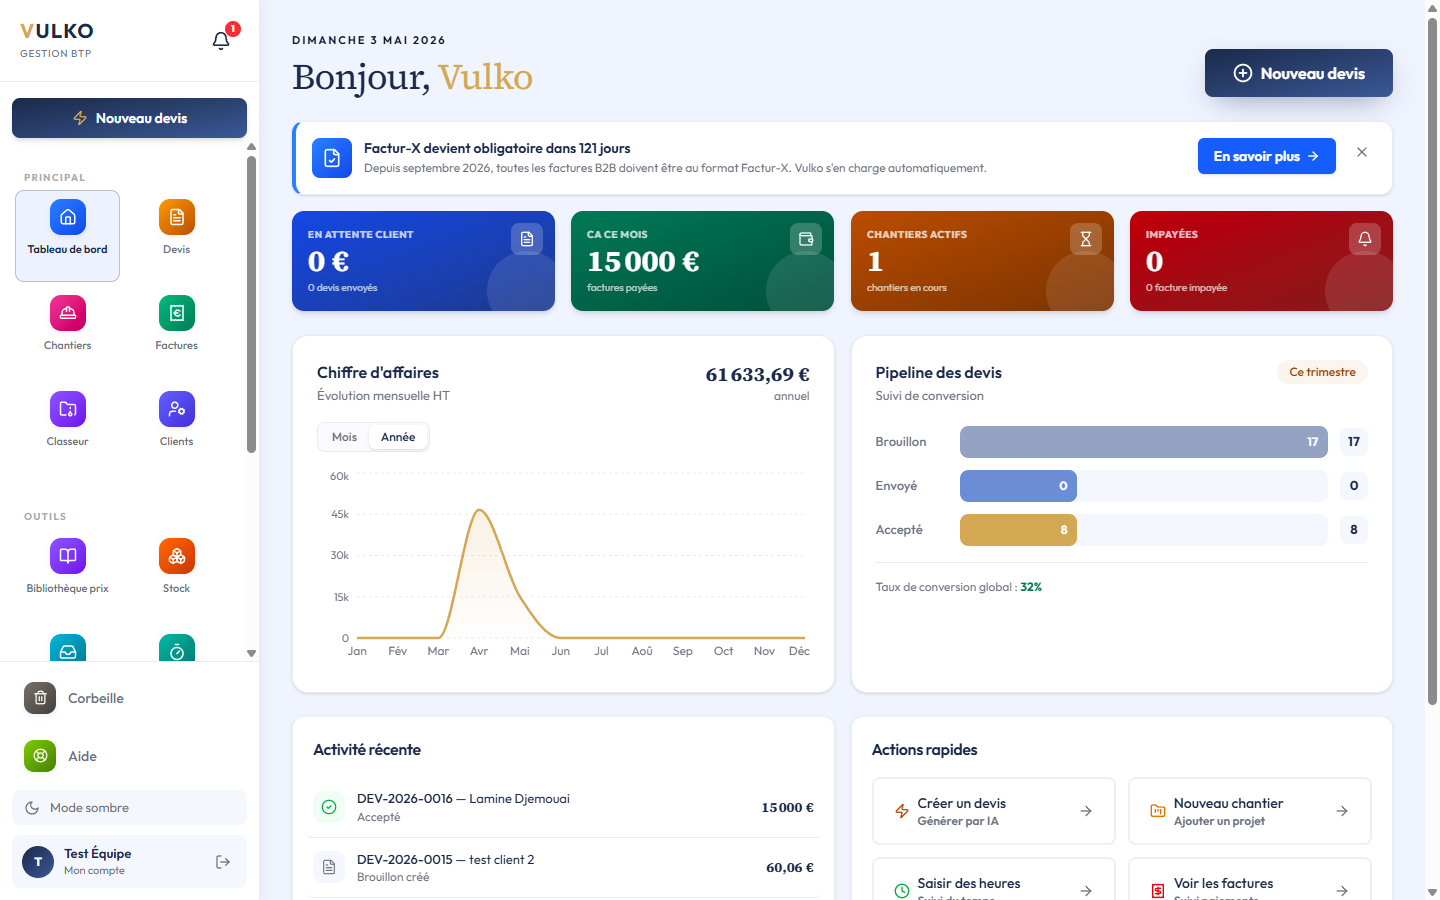Screen dimensions: 1440x900
Task: Open activity DEV-2026-0015 — test client 2
Action: (563, 867)
